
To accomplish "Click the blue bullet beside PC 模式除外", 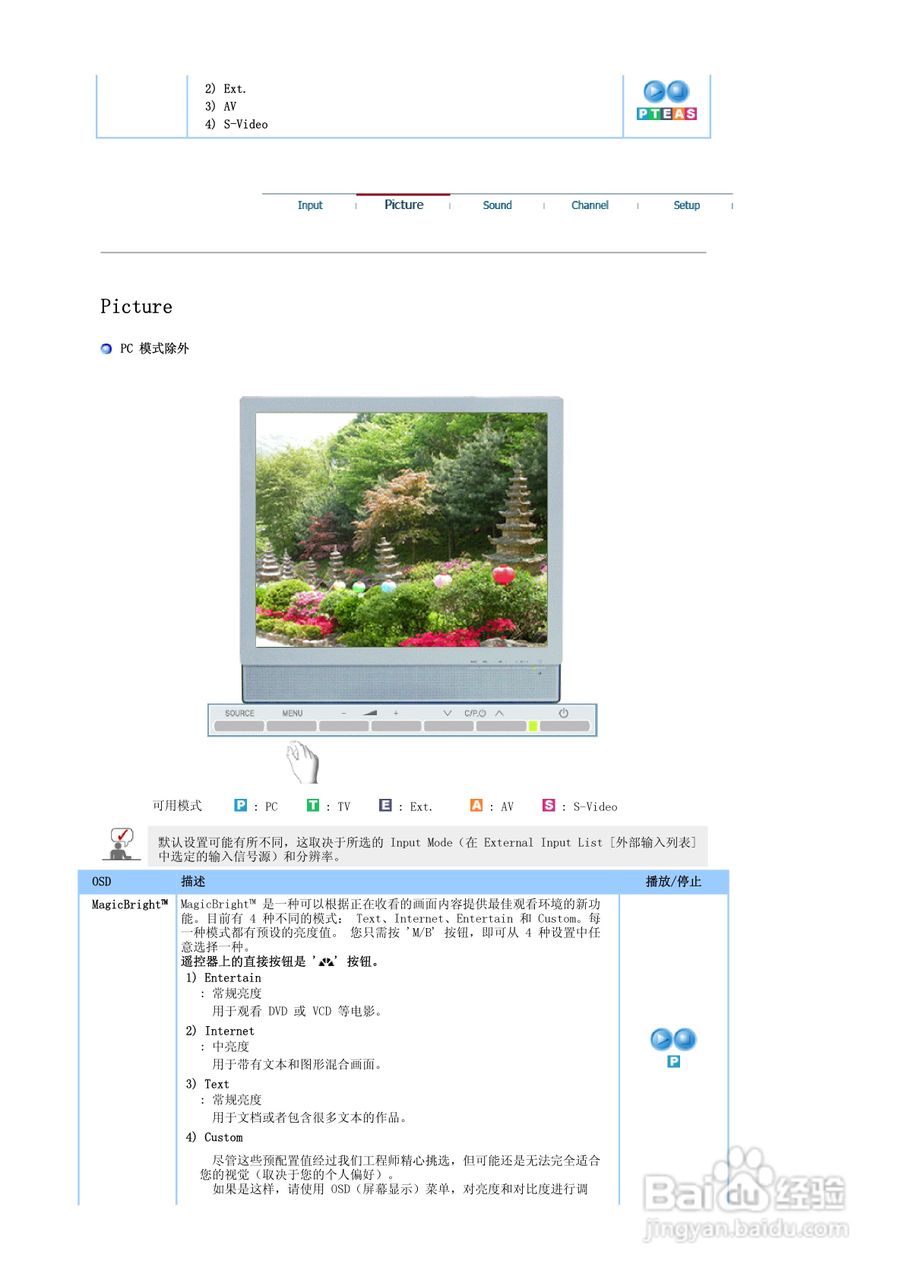I will click(x=106, y=349).
